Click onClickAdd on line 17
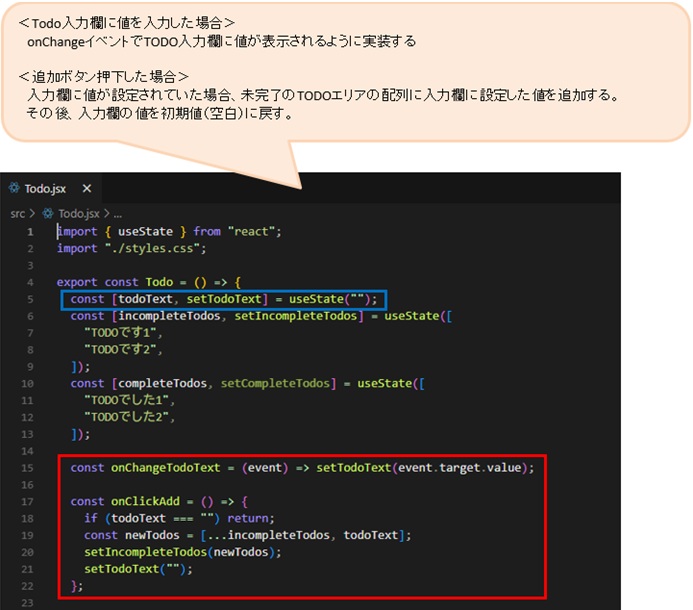This screenshot has height=610, width=693. pos(145,502)
